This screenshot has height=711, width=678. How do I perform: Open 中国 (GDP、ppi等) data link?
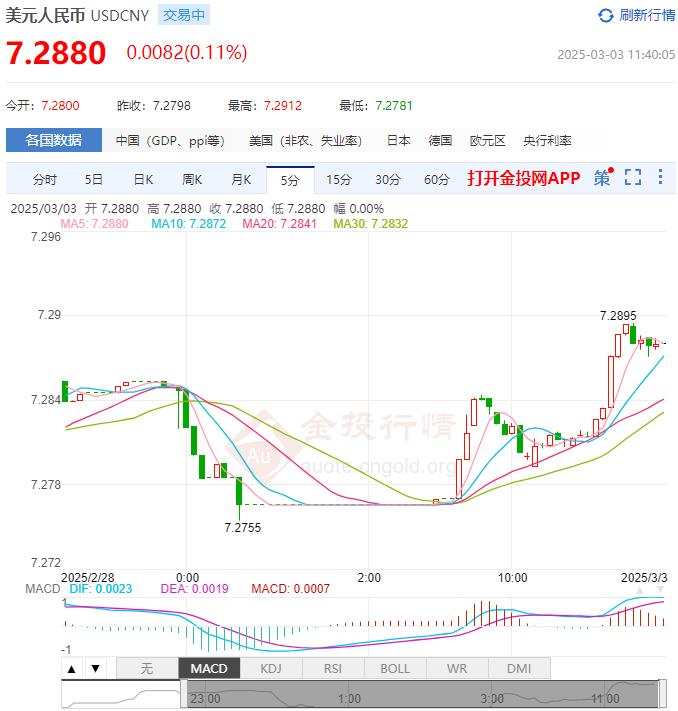point(170,141)
